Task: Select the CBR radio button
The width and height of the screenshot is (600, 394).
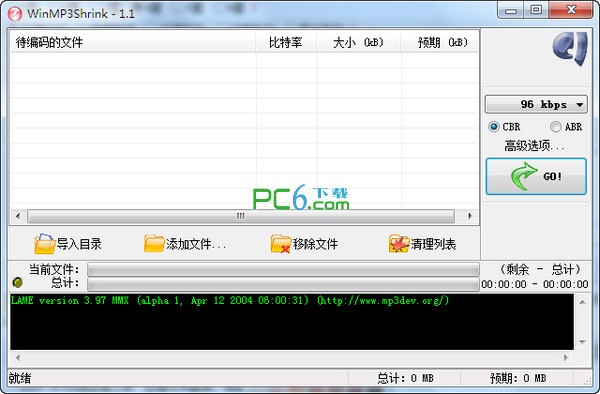Action: 494,127
